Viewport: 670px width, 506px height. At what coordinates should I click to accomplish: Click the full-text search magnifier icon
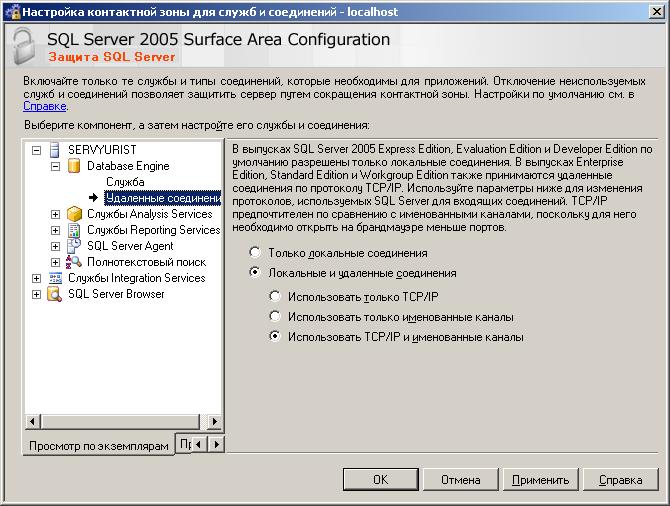click(x=74, y=262)
